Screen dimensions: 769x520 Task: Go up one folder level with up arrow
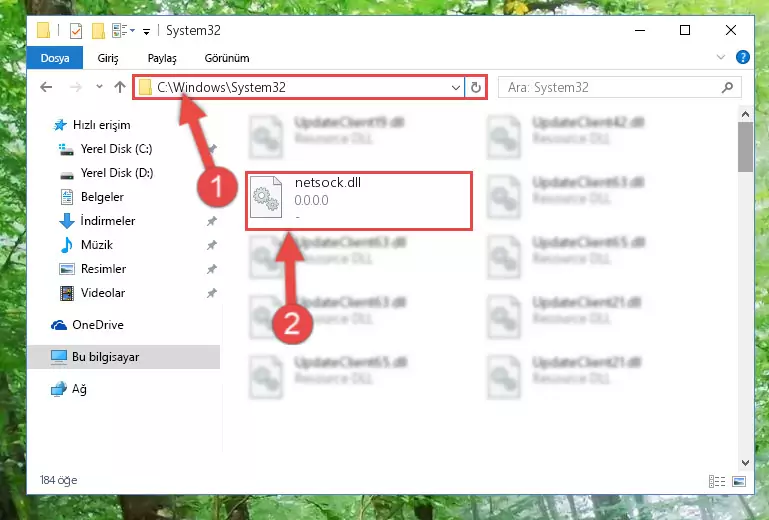[x=120, y=87]
